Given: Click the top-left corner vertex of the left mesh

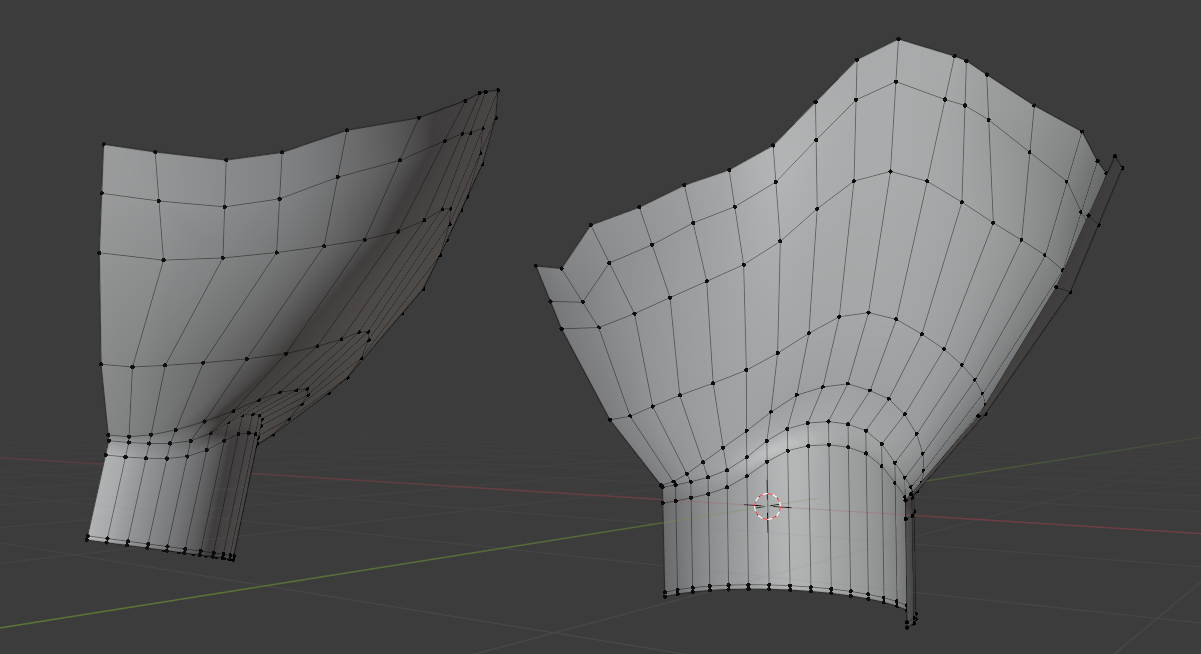Looking at the screenshot, I should point(104,146).
